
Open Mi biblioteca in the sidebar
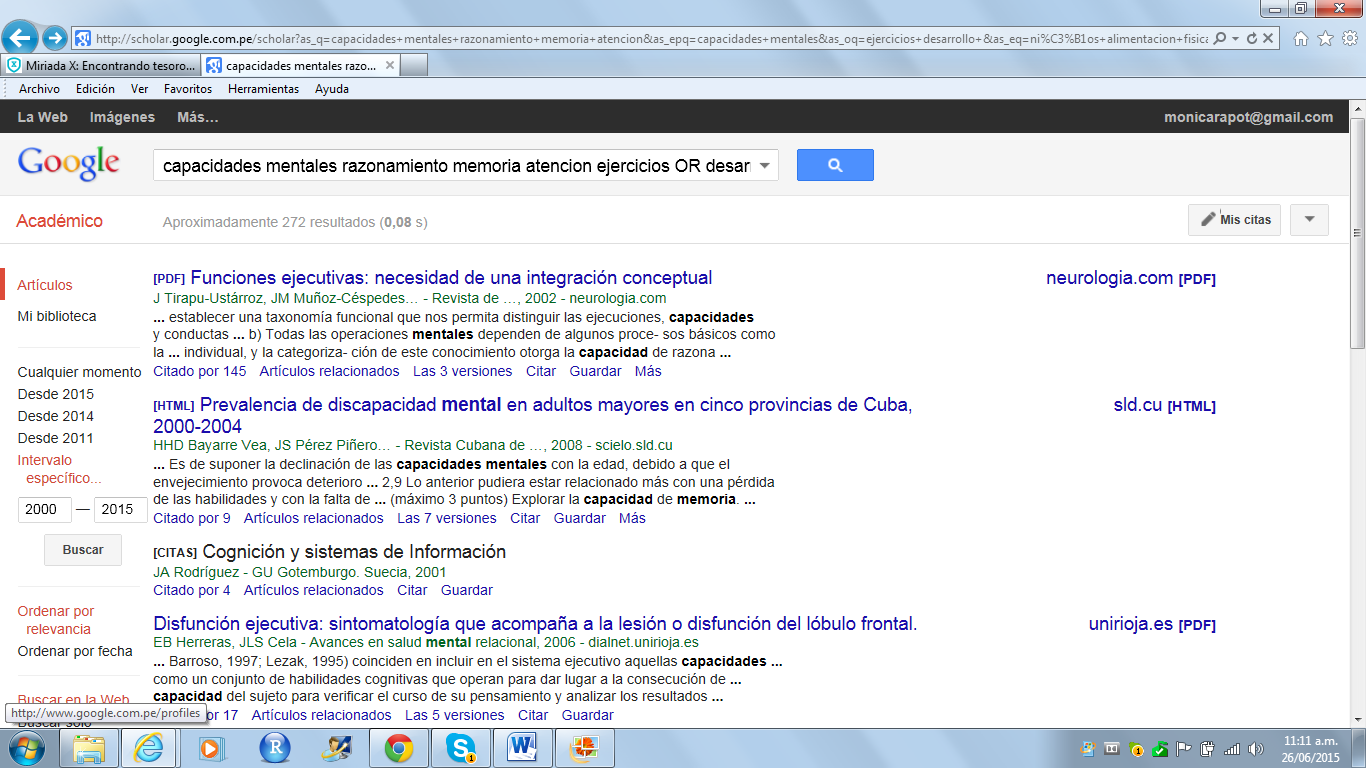click(x=57, y=316)
